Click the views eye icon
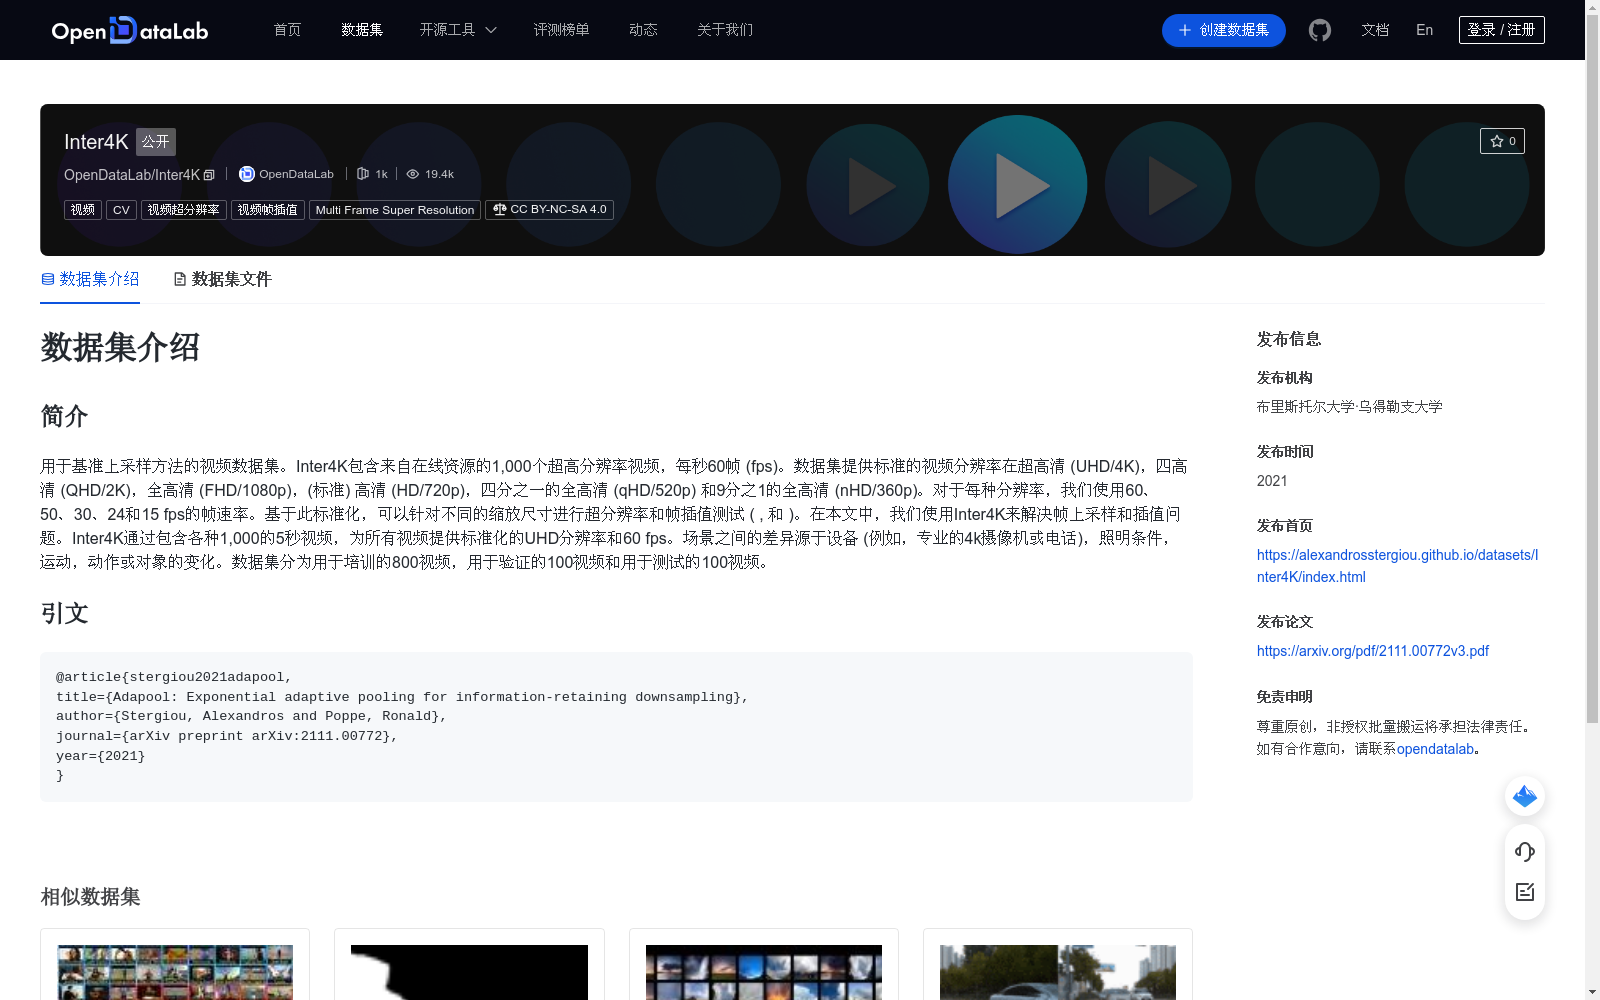Image resolution: width=1600 pixels, height=1000 pixels. 412,174
